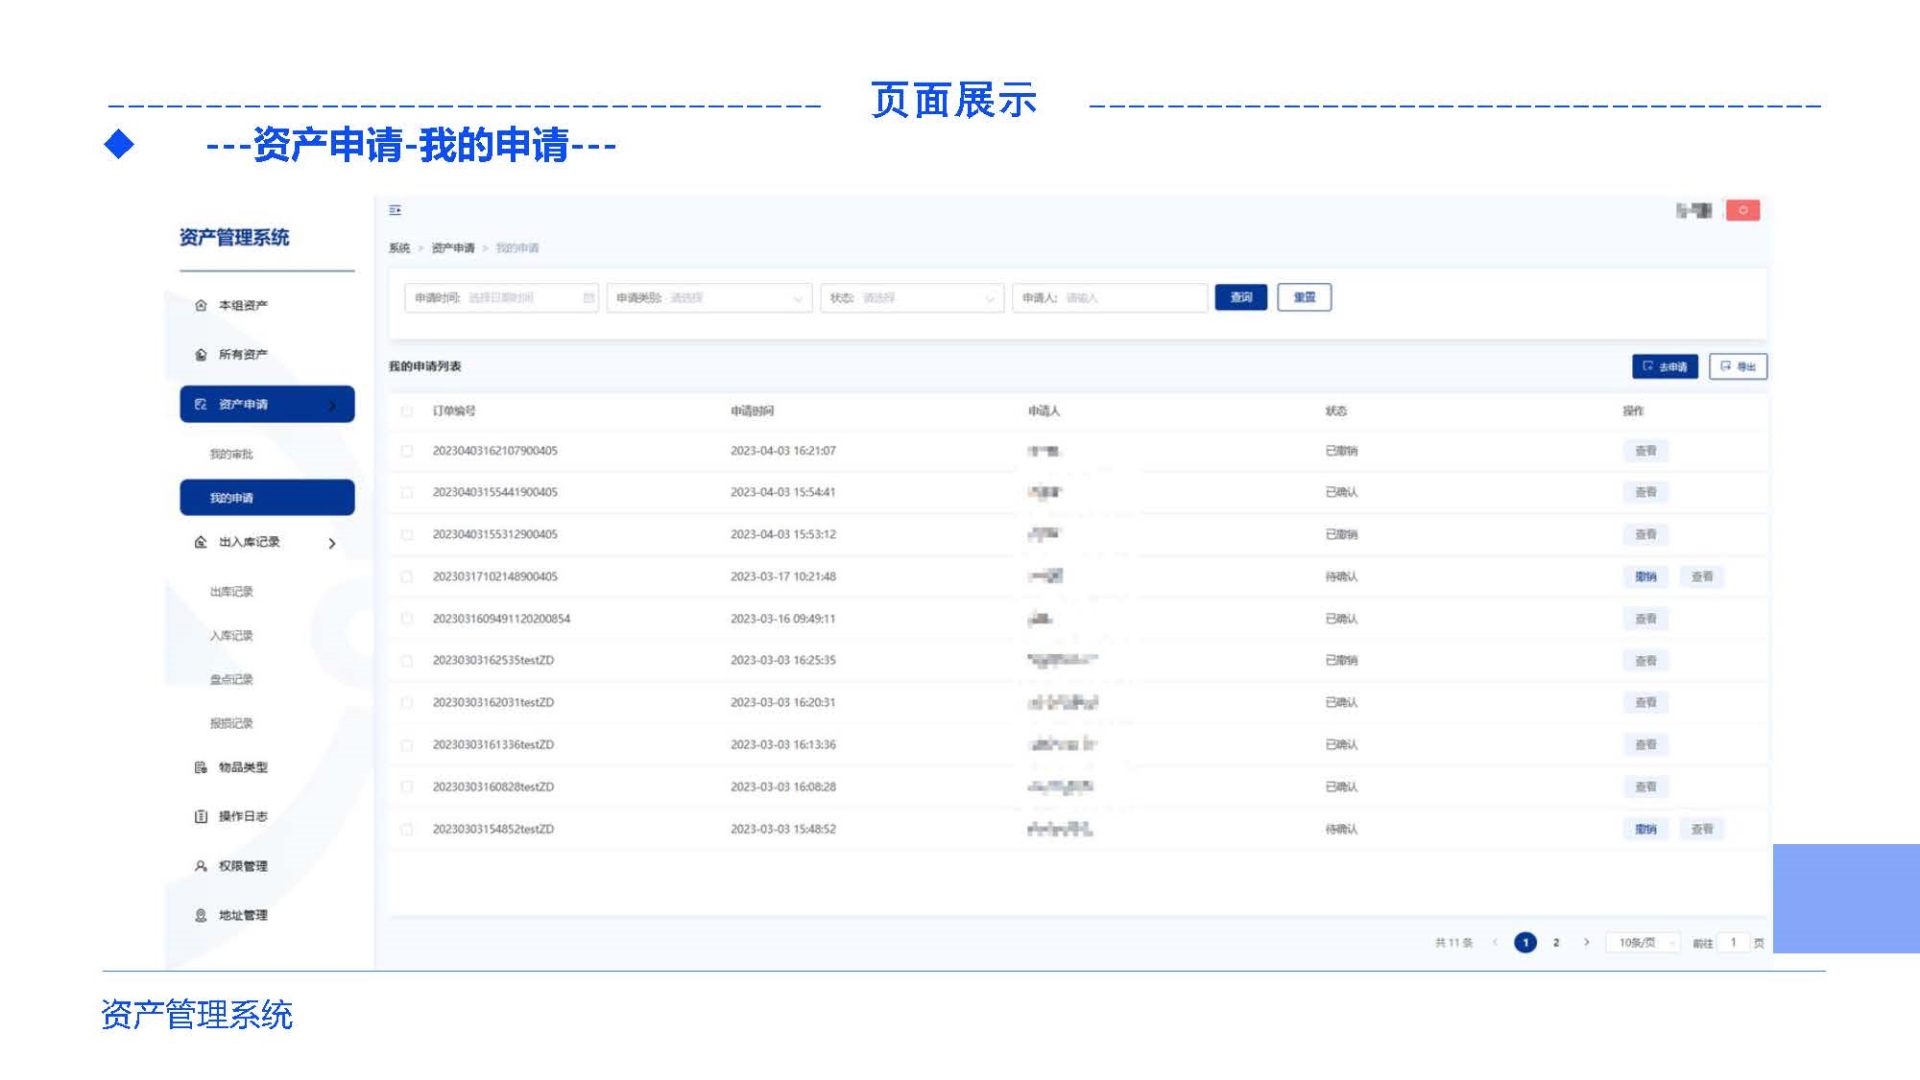Open the 状态 filter dropdown
Viewport: 1920px width, 1080px height.
pyautogui.click(x=911, y=298)
